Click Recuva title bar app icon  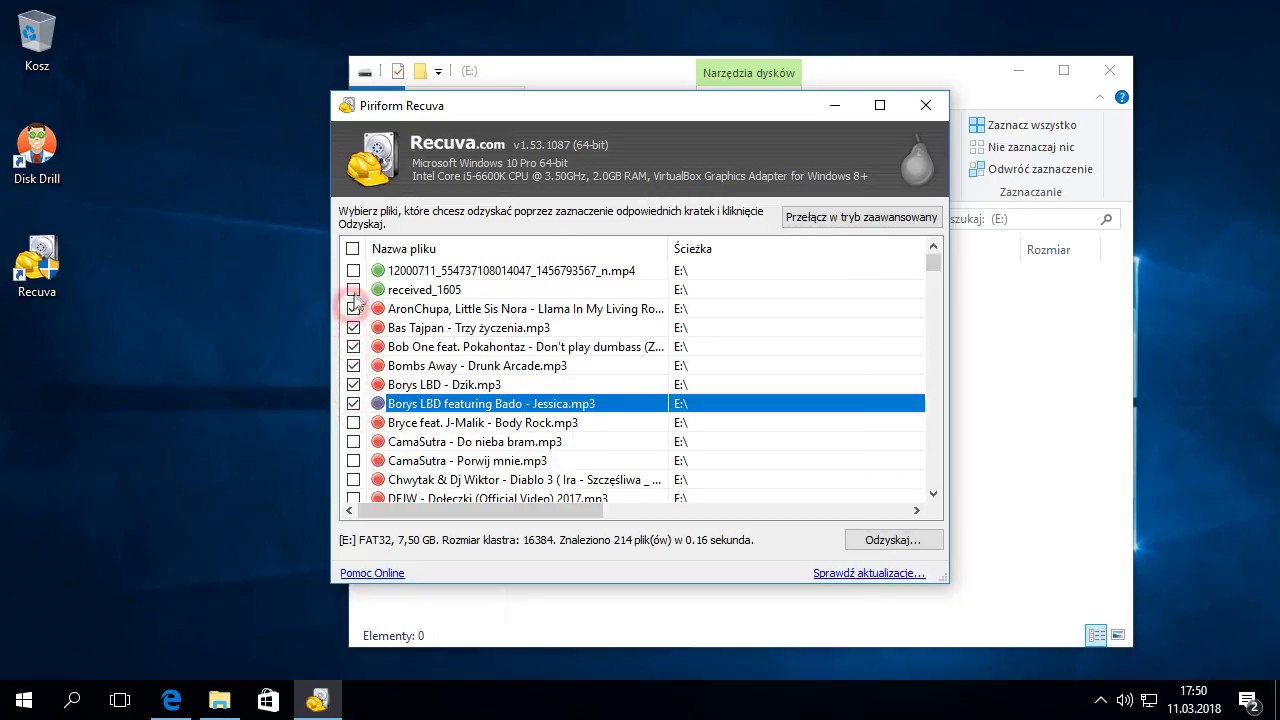click(x=347, y=106)
